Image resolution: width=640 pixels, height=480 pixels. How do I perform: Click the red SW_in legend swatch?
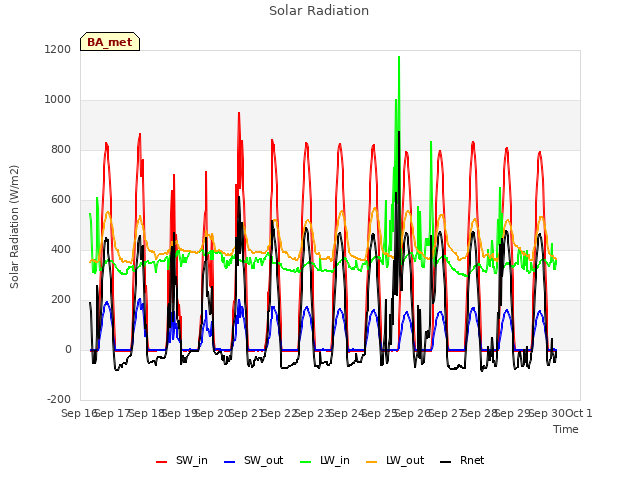pos(162,462)
